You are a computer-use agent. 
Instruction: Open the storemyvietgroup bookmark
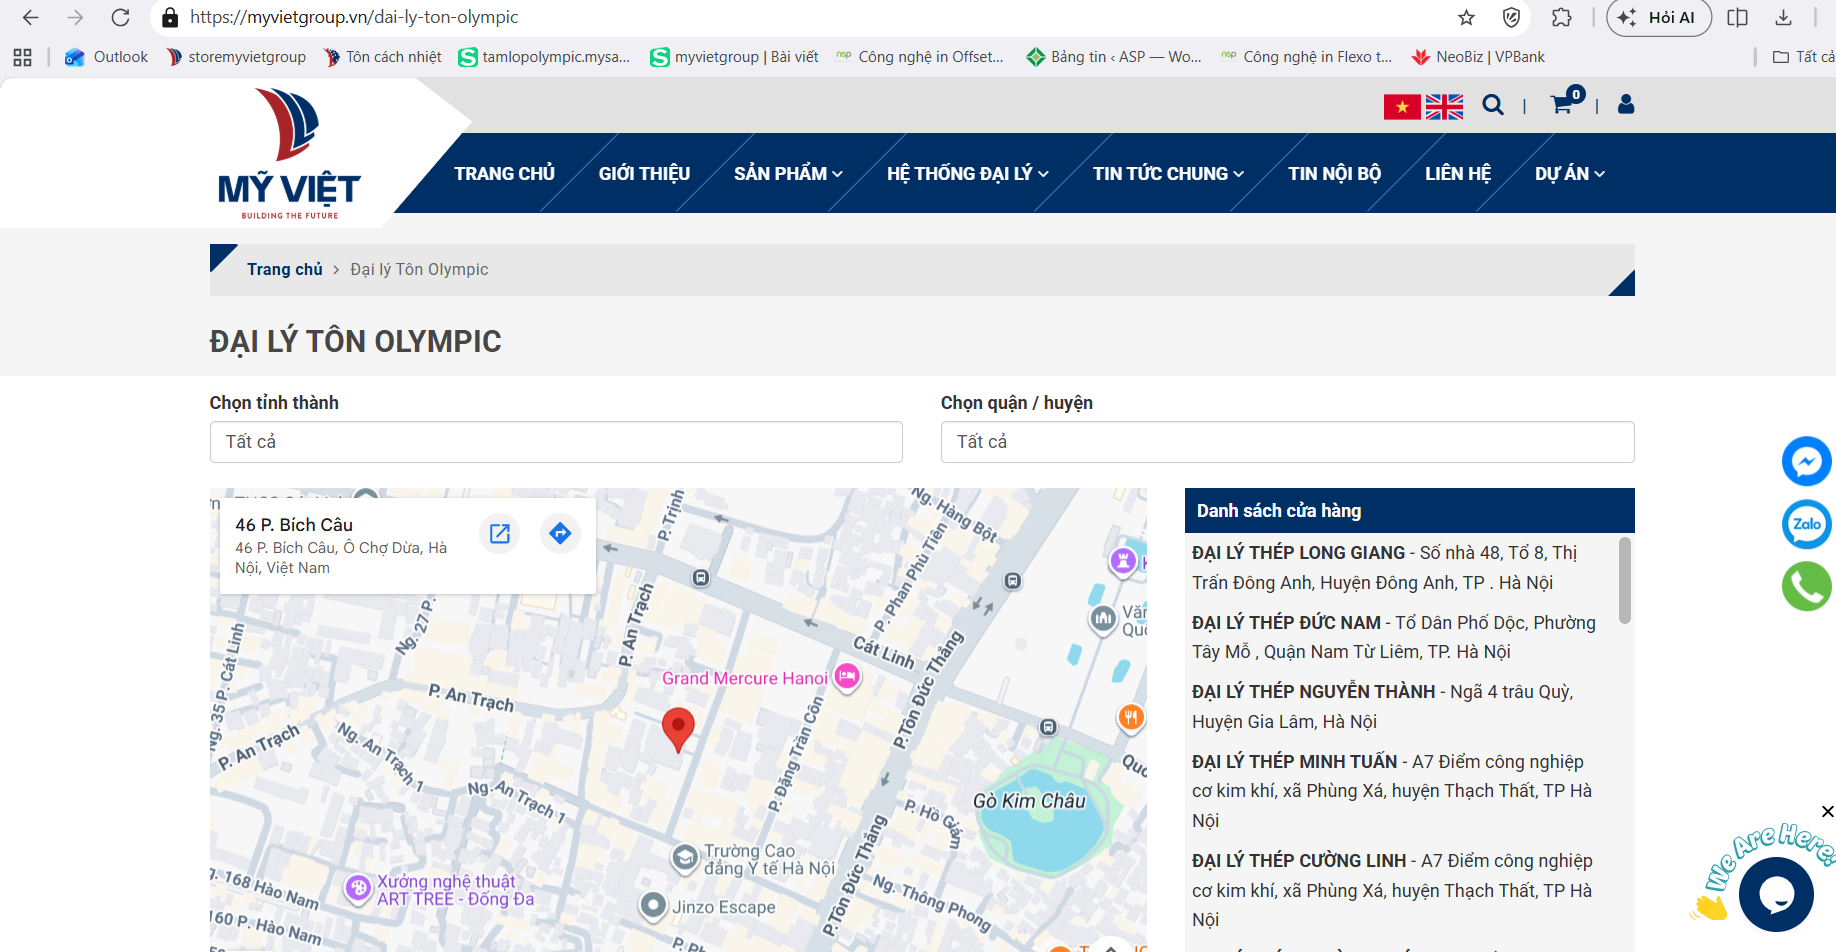[237, 57]
